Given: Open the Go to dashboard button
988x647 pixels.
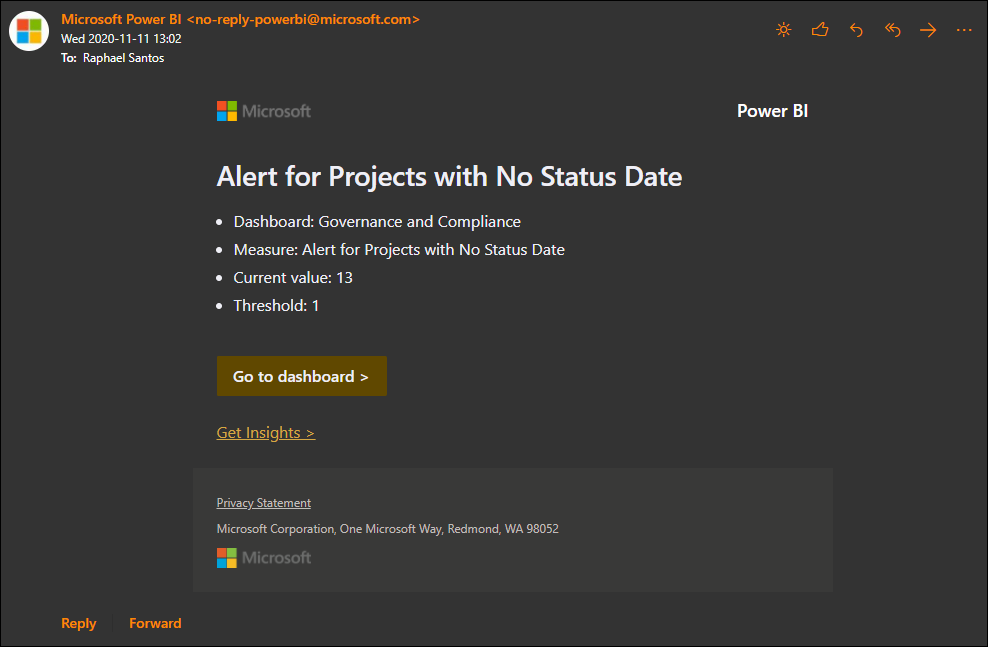Looking at the screenshot, I should pyautogui.click(x=302, y=376).
